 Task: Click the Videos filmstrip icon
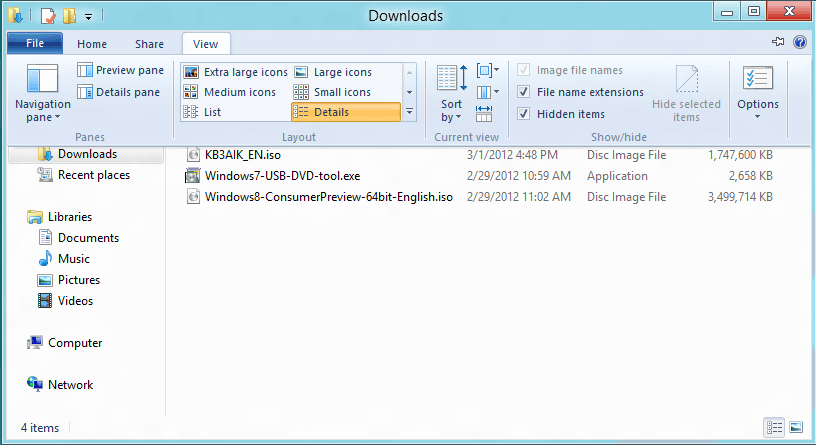pyautogui.click(x=45, y=300)
